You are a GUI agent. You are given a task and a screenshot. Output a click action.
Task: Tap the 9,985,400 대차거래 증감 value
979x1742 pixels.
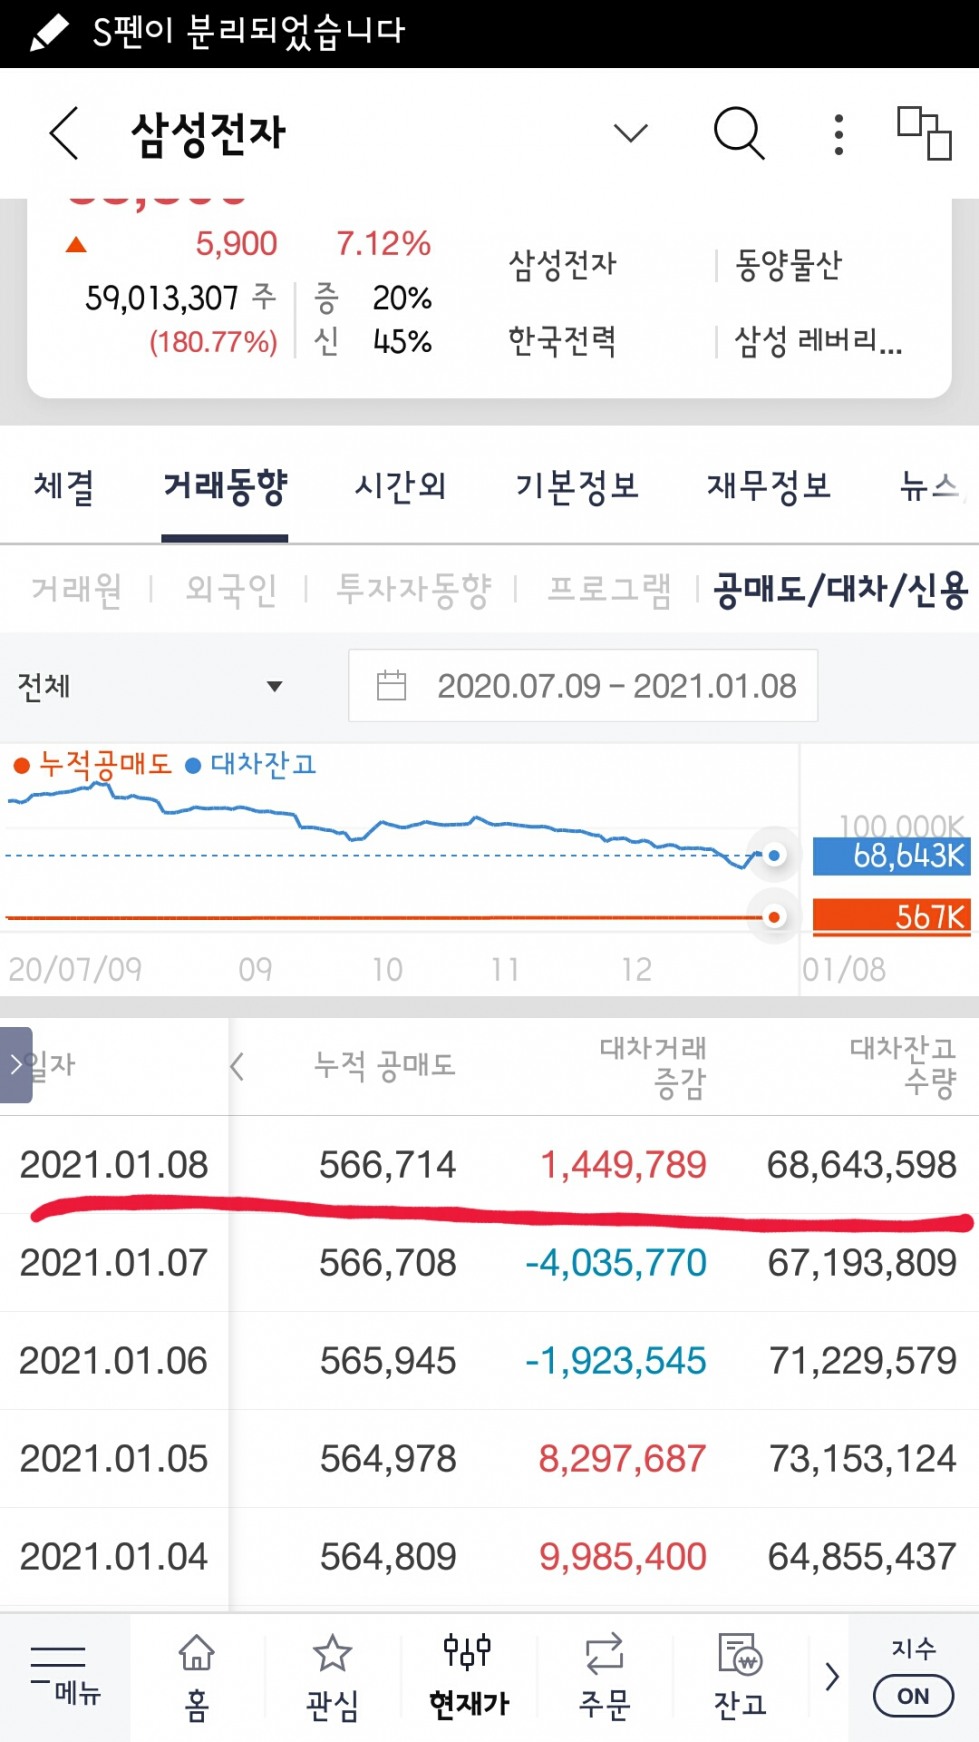click(623, 1557)
